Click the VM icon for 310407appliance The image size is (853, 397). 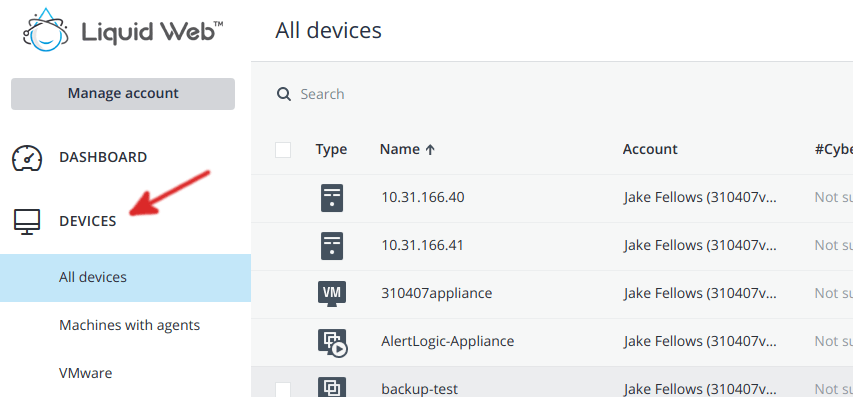(332, 293)
